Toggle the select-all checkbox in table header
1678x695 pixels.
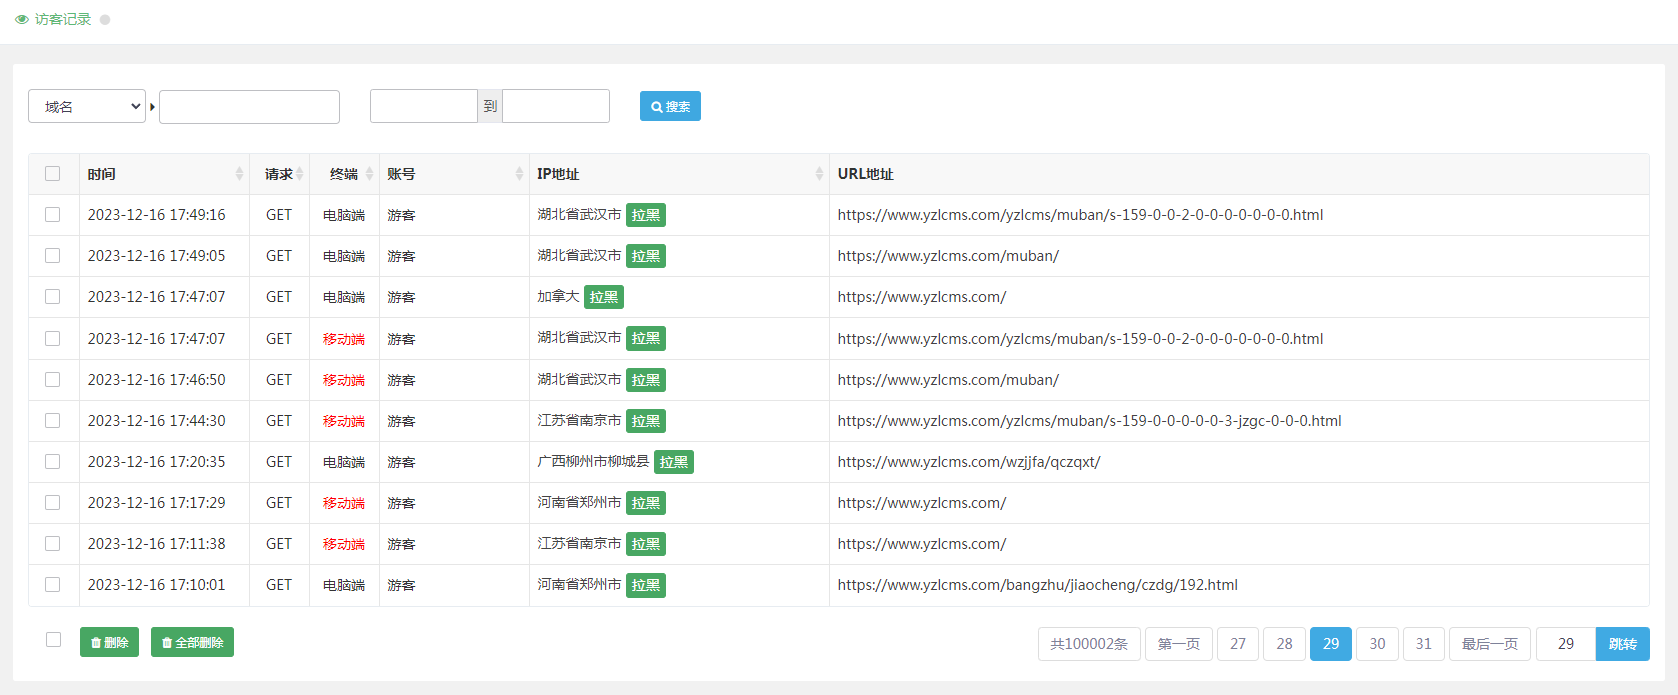[53, 174]
